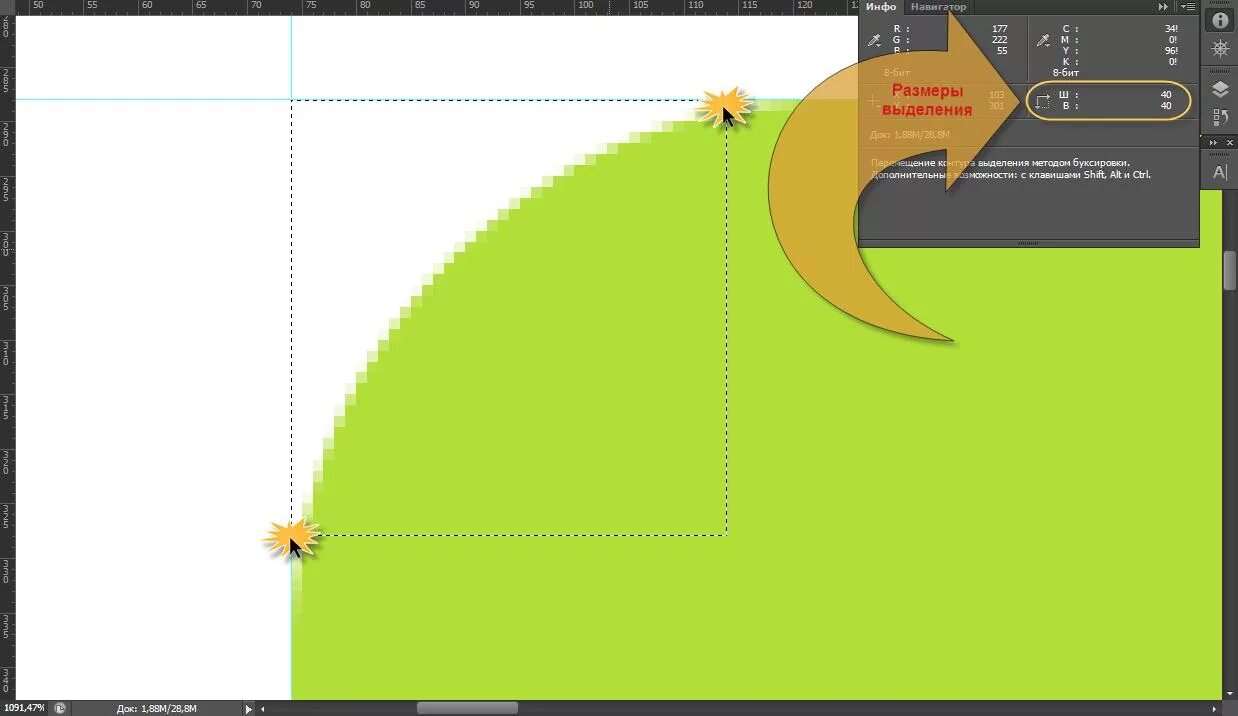Viewport: 1238px width, 716px height.
Task: Click the zoom percentage field 1091,47%
Action: click(23, 708)
